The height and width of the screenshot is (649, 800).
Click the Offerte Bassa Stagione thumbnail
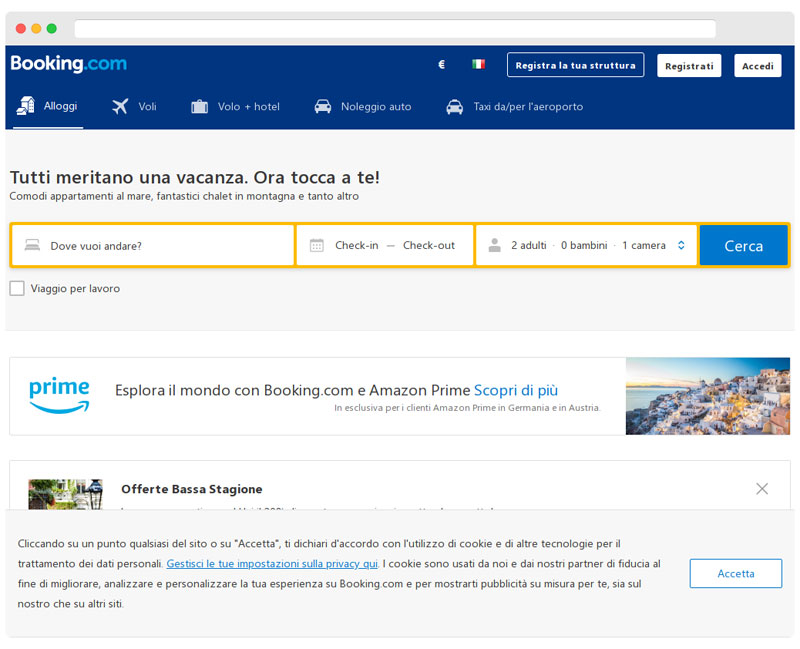(x=65, y=494)
